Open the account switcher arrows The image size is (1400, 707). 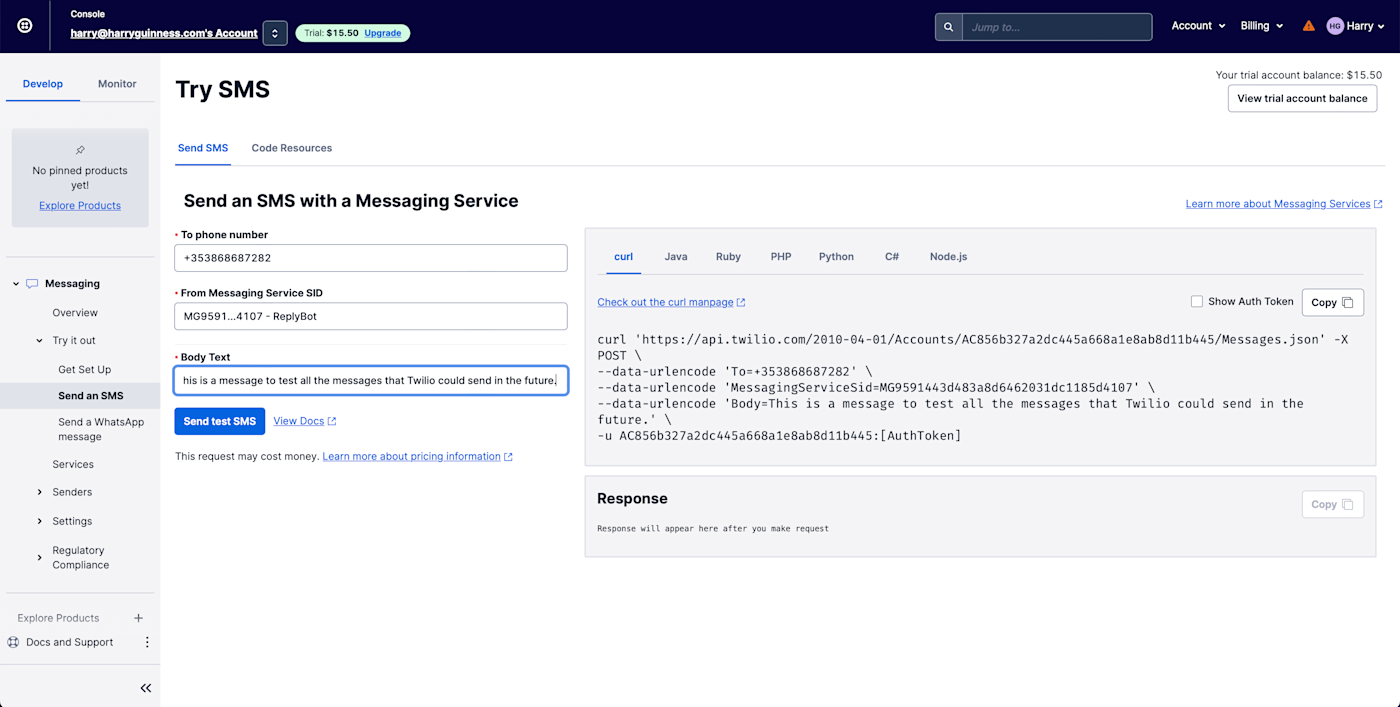[x=275, y=33]
